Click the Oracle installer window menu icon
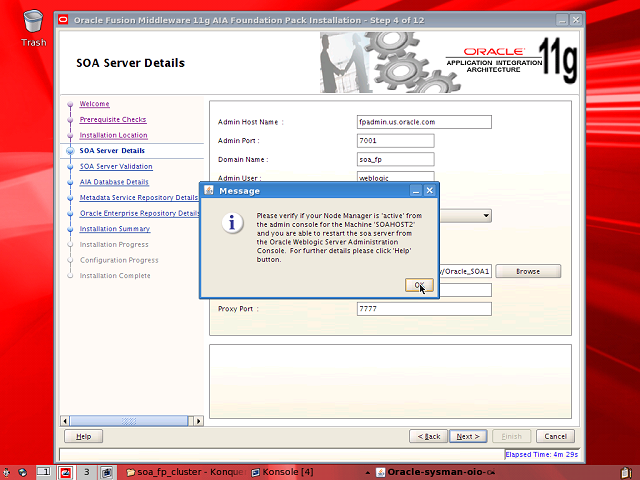The height and width of the screenshot is (480, 640). tap(63, 20)
